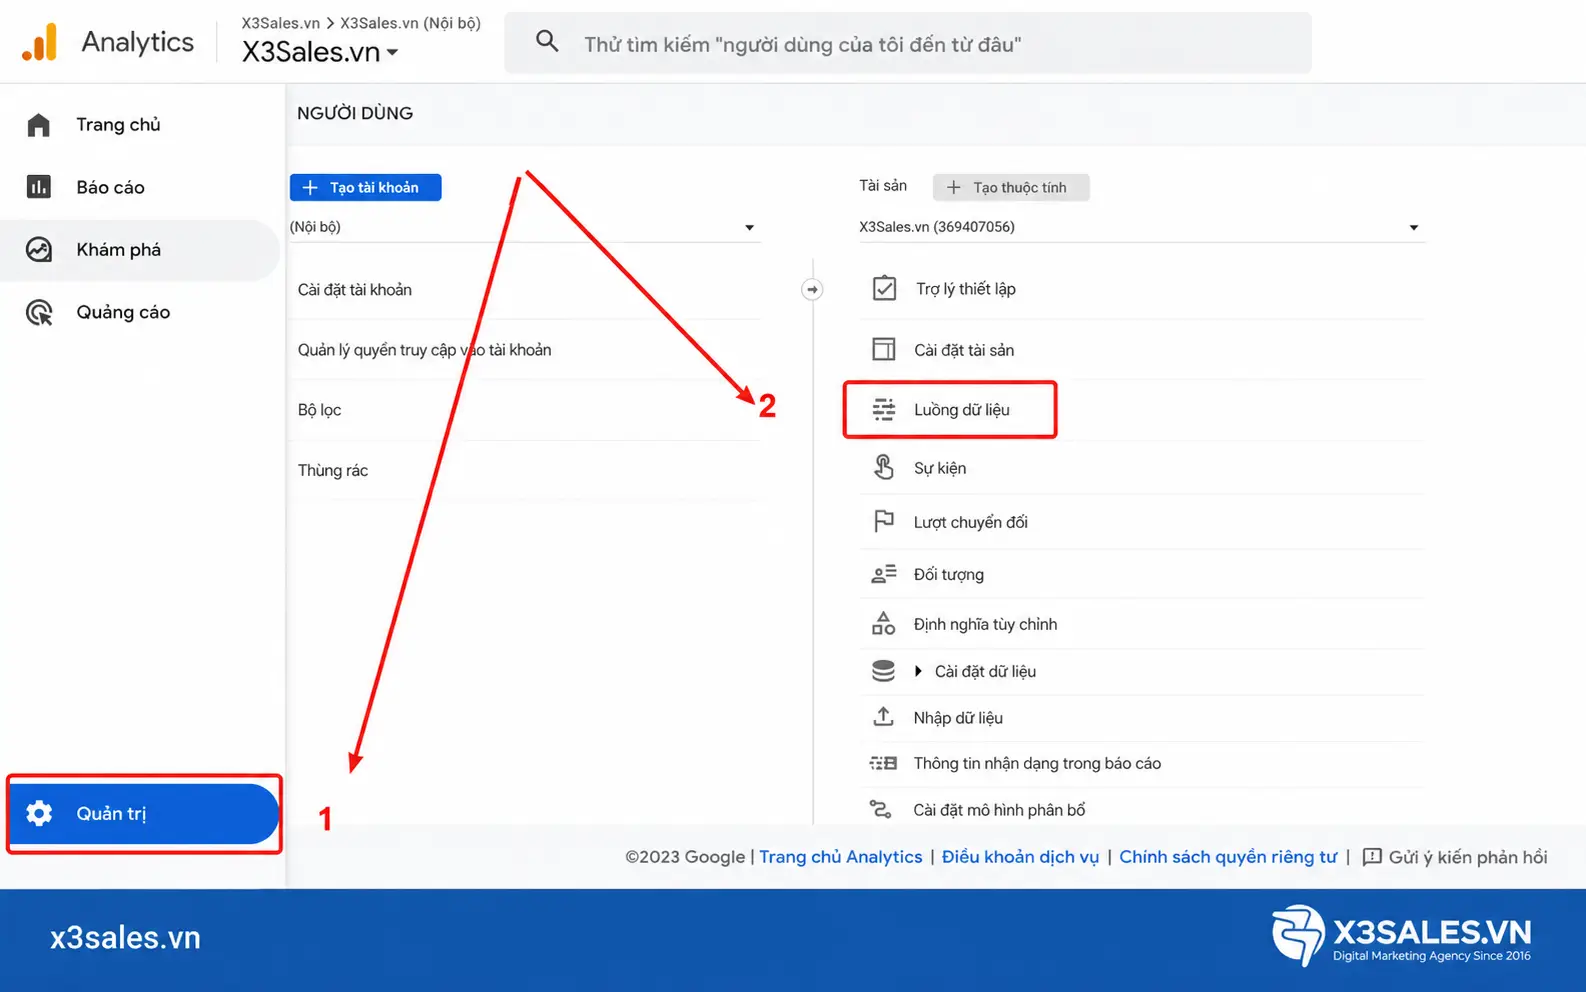Click the Nhập dữ liệu upload icon
This screenshot has width=1586, height=992.
[x=883, y=717]
